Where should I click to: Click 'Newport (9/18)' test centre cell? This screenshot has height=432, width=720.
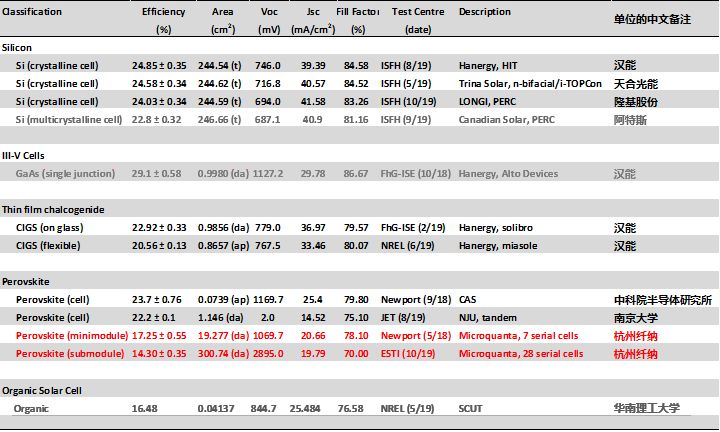pyautogui.click(x=416, y=300)
